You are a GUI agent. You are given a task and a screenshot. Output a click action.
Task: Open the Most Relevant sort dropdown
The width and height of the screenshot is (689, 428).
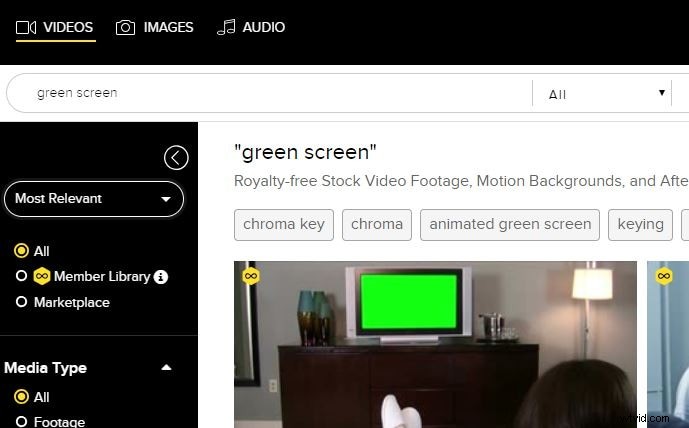click(x=94, y=199)
